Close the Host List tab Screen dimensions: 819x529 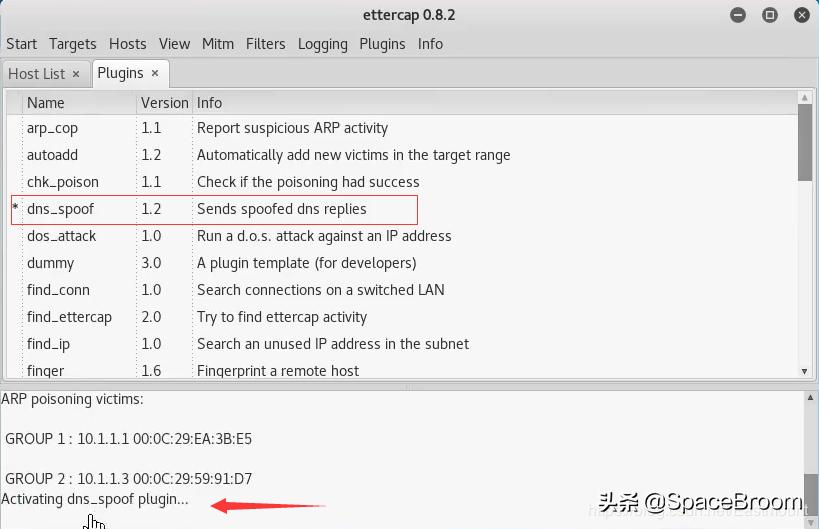[x=76, y=74]
